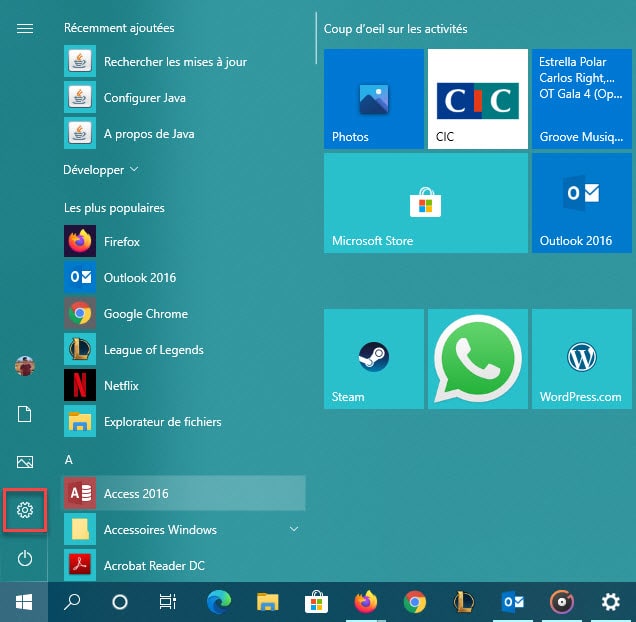636x622 pixels.
Task: Click the 'Les plus populaires' heading
Action: click(114, 208)
